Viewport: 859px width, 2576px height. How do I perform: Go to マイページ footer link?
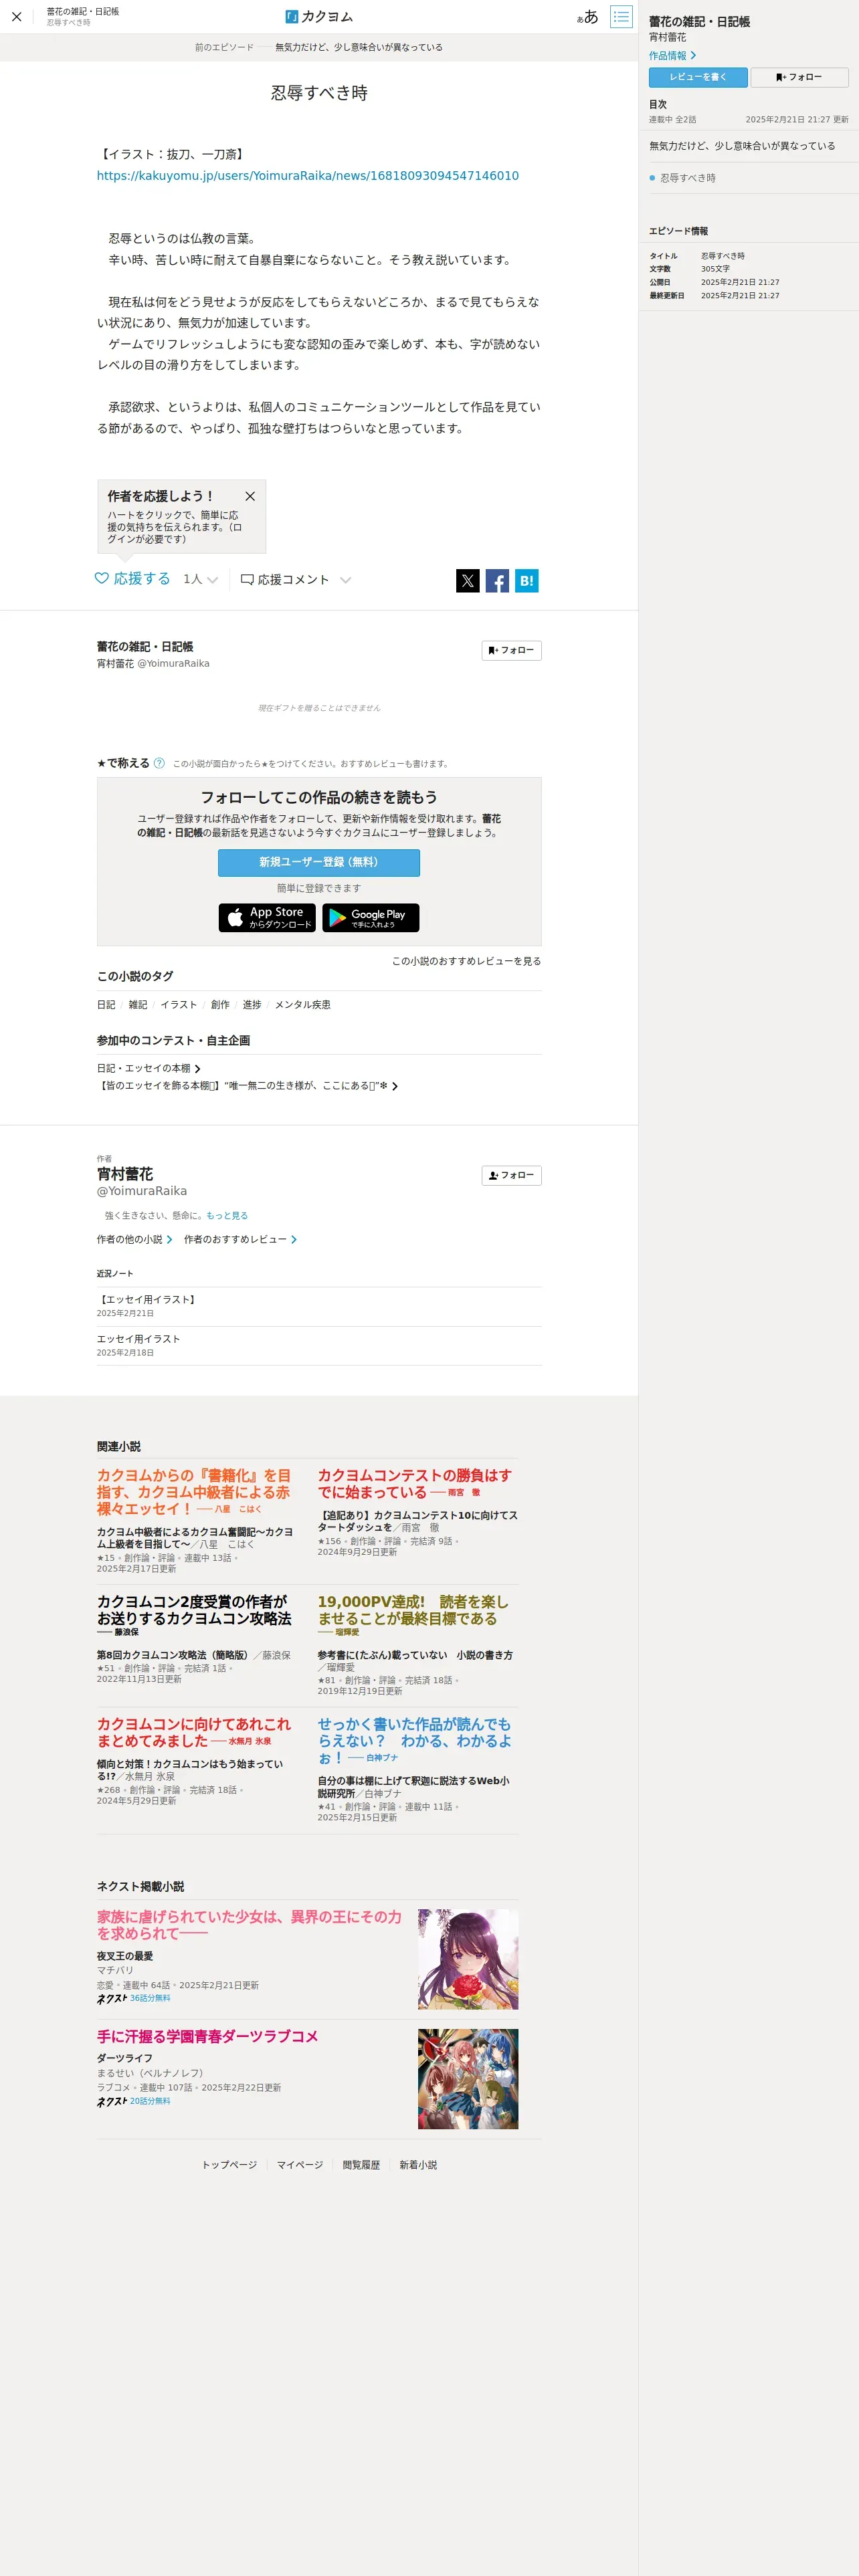(300, 2165)
